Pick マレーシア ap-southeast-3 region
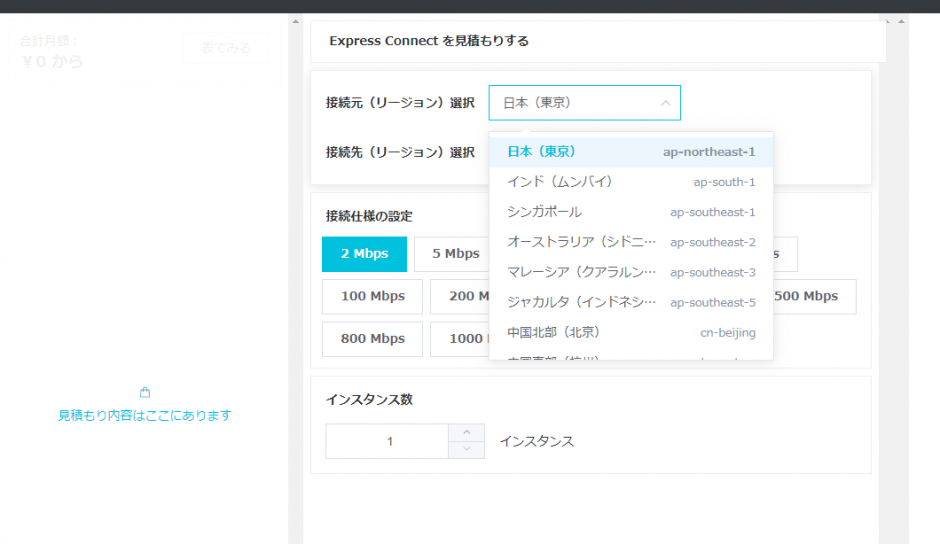 631,272
